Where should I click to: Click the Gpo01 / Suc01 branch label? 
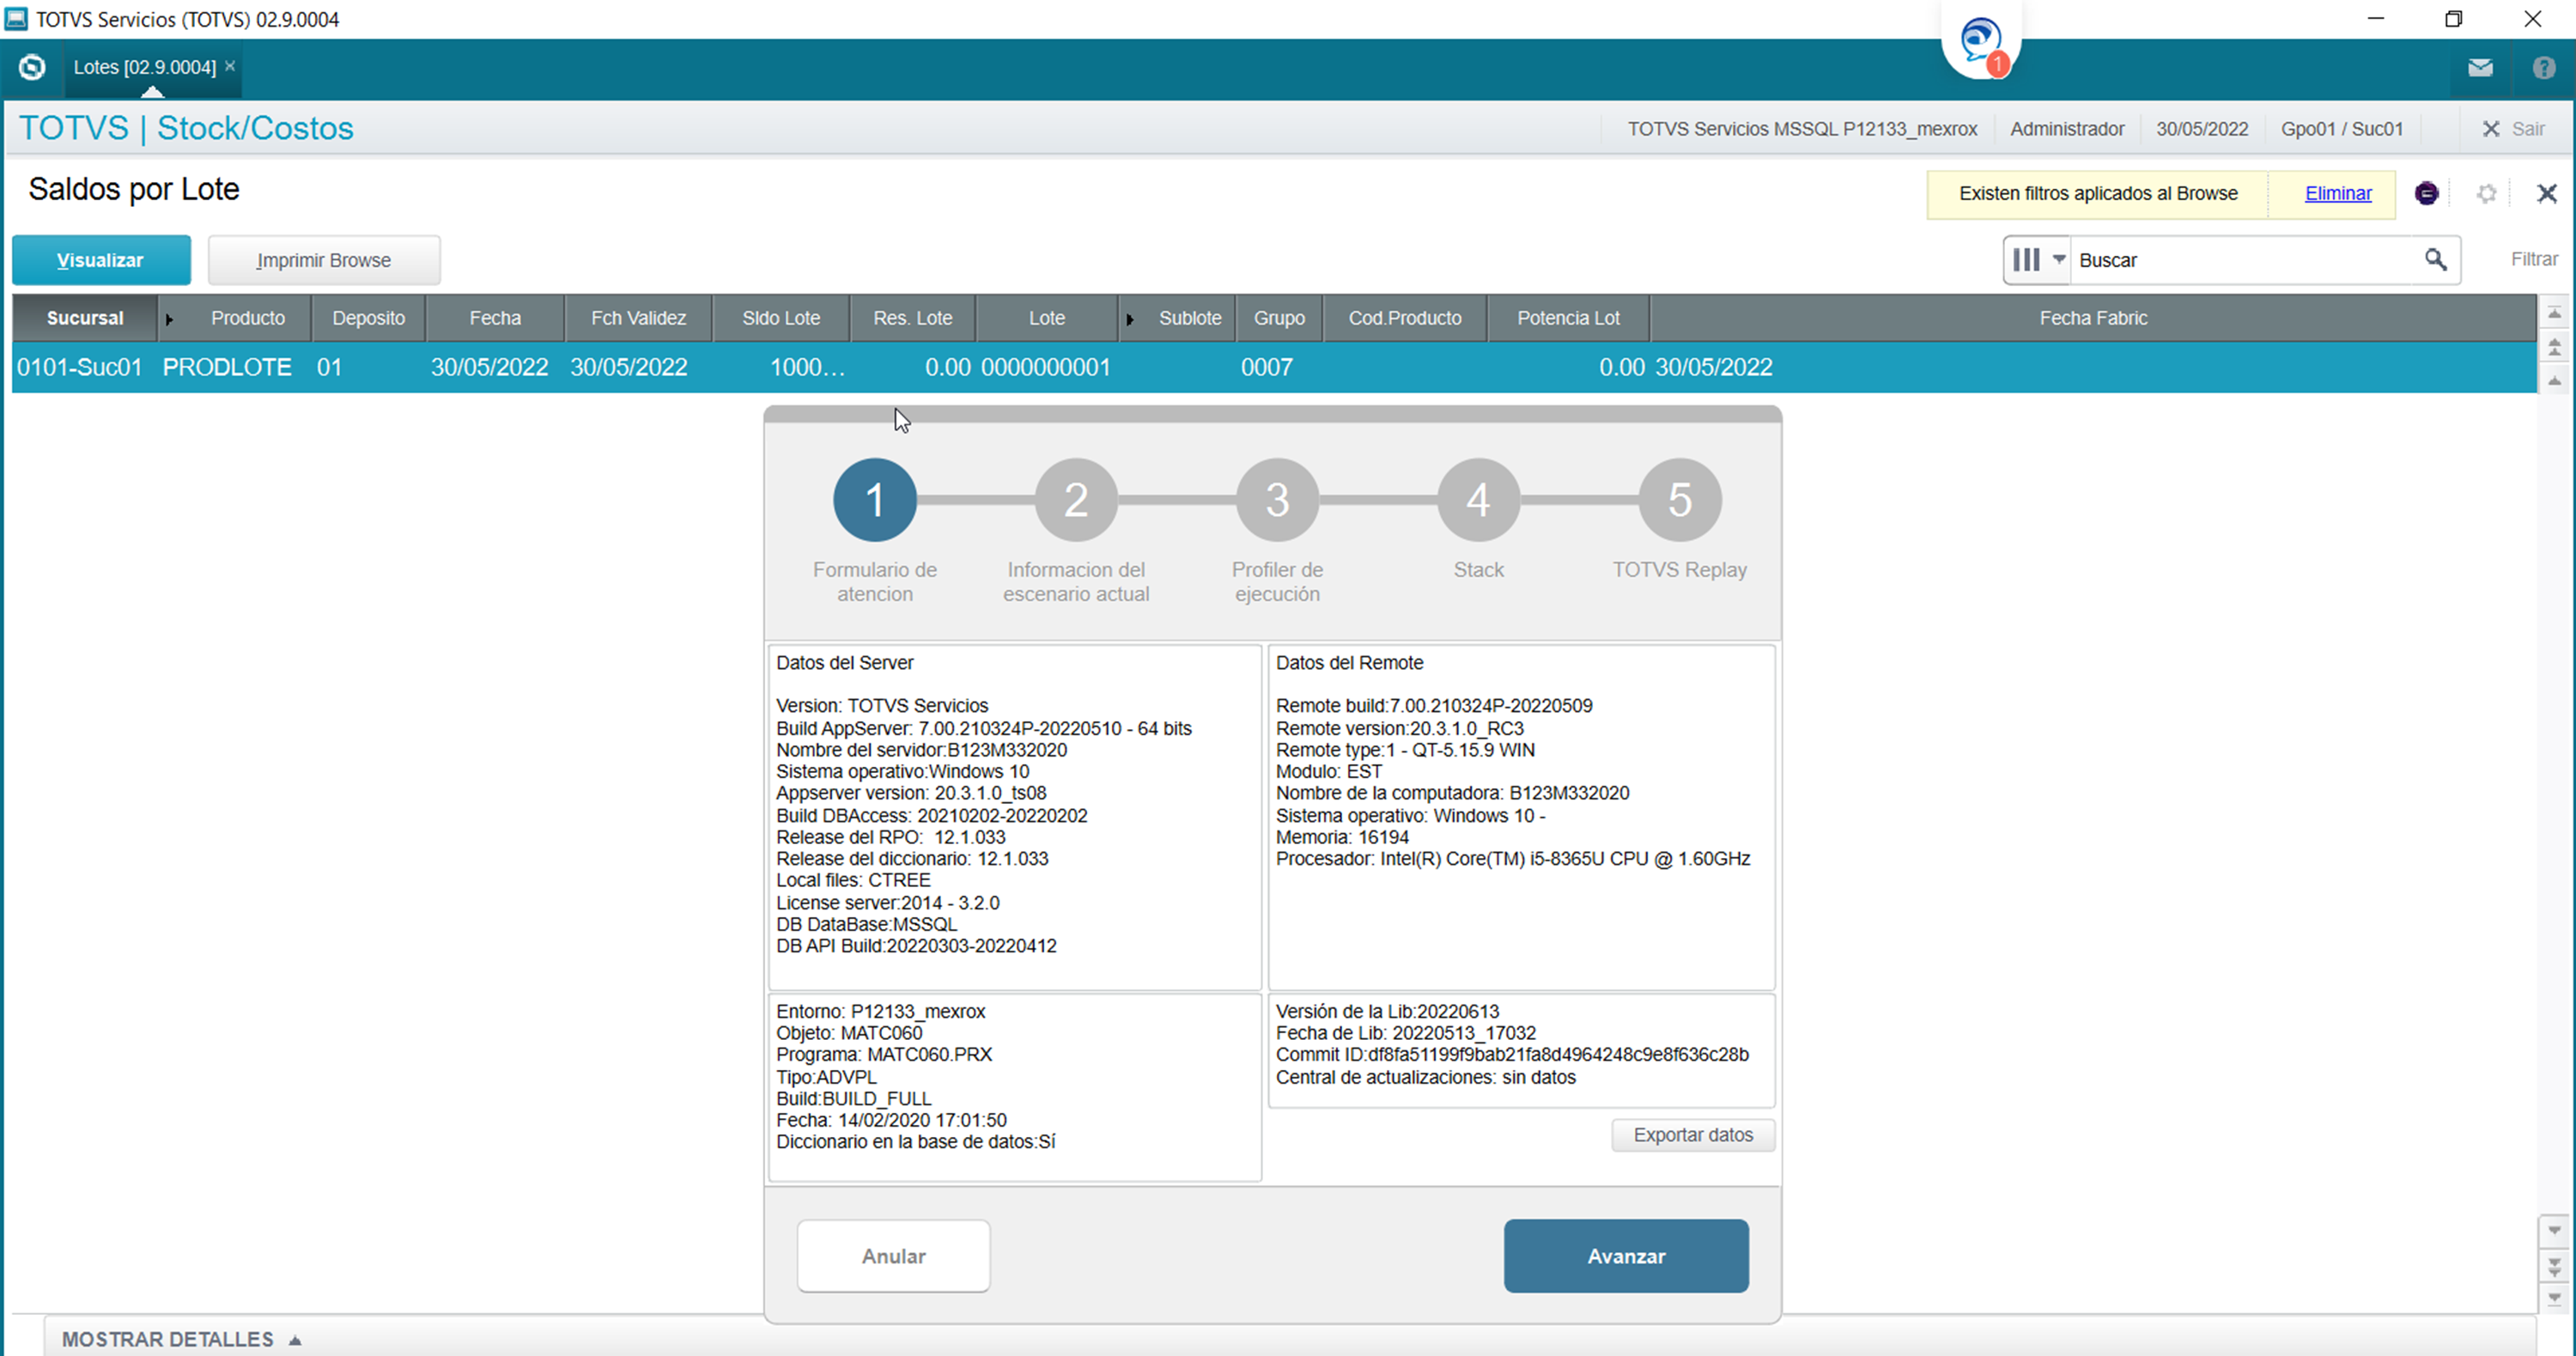point(2342,129)
